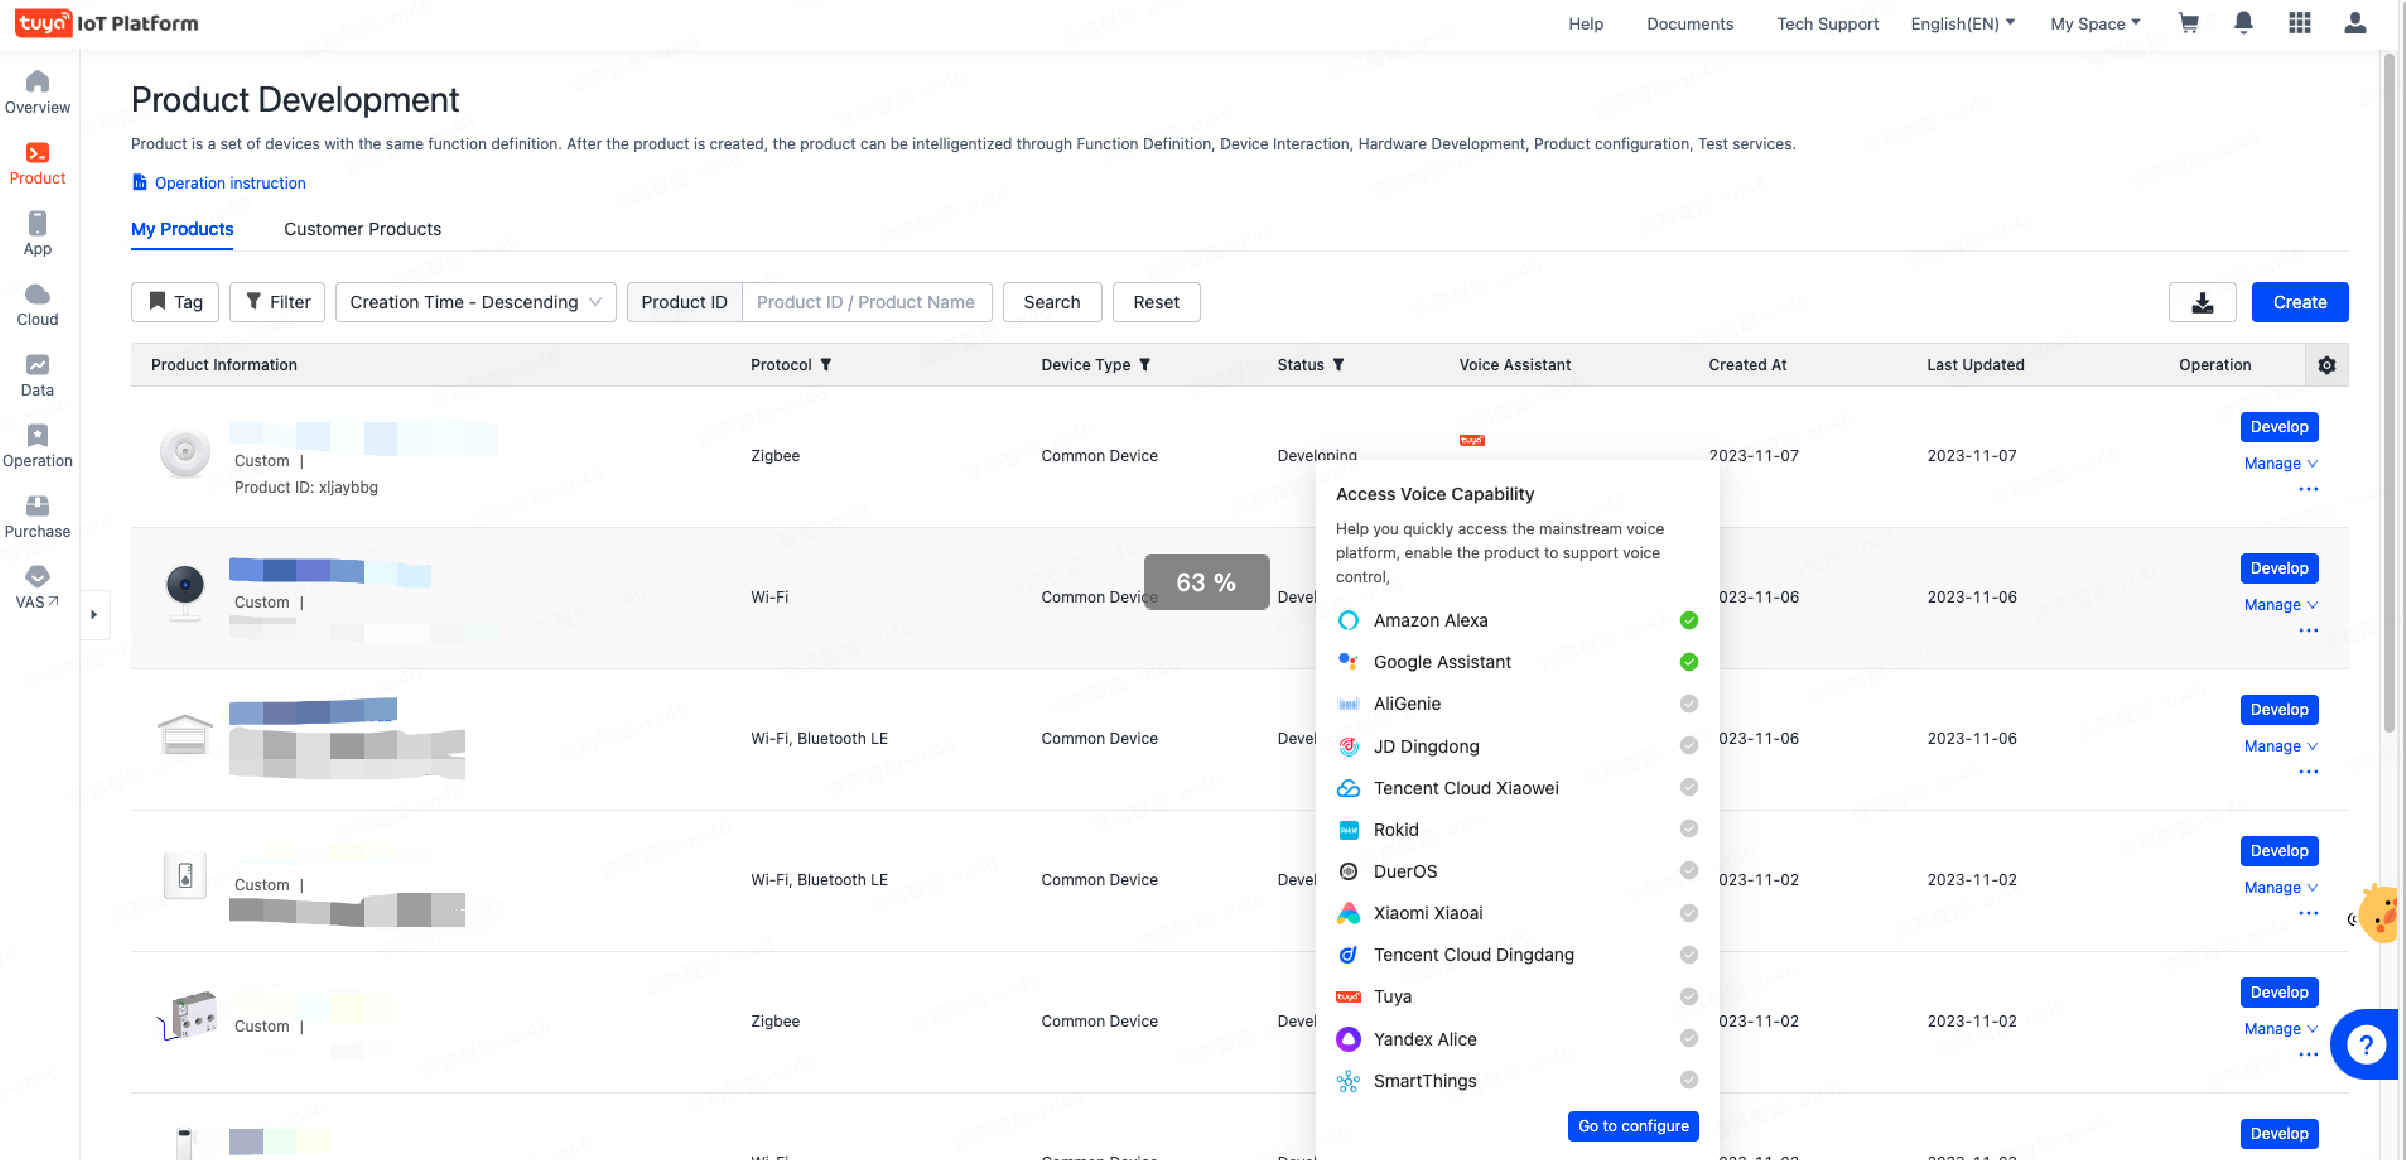Click the Status column filter icon
Screen dimensions: 2406x1160
click(x=1338, y=365)
